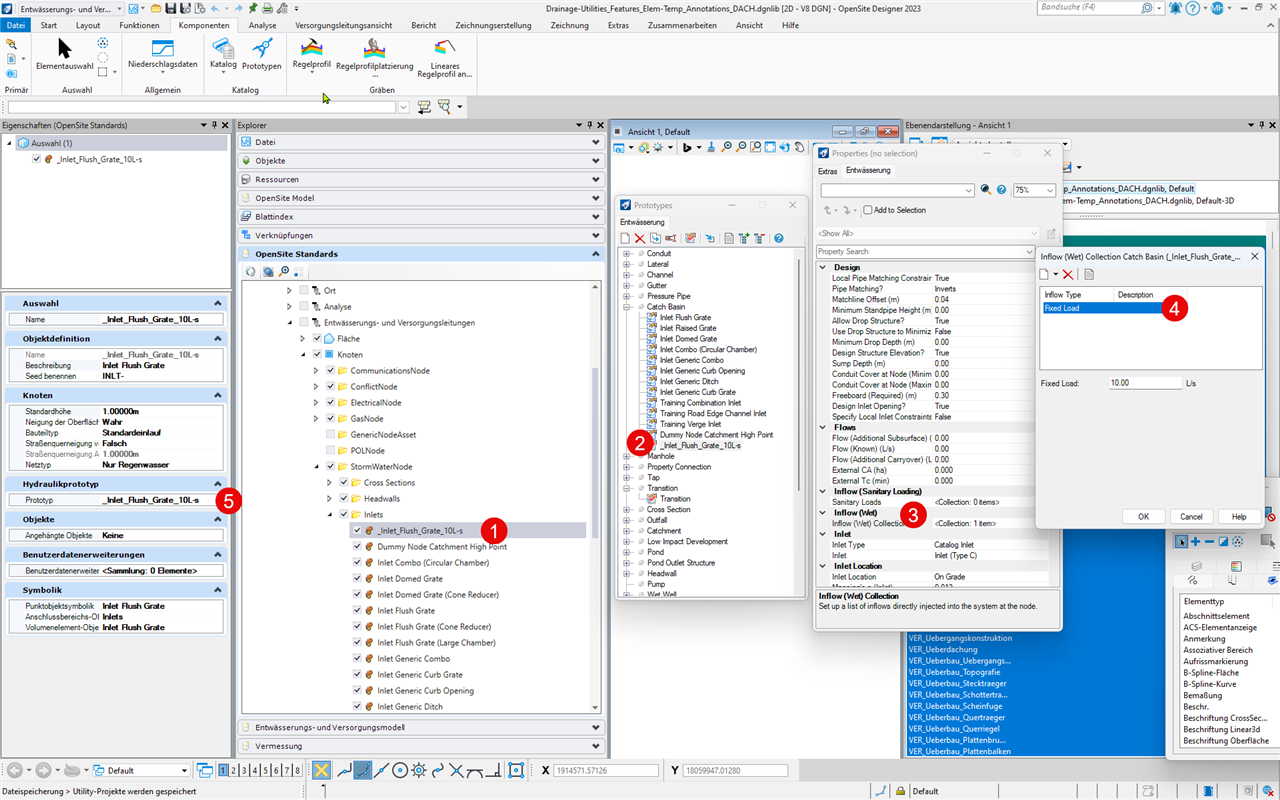Click the Zoom In icon in Ansicht 1 toolbar

click(x=726, y=147)
